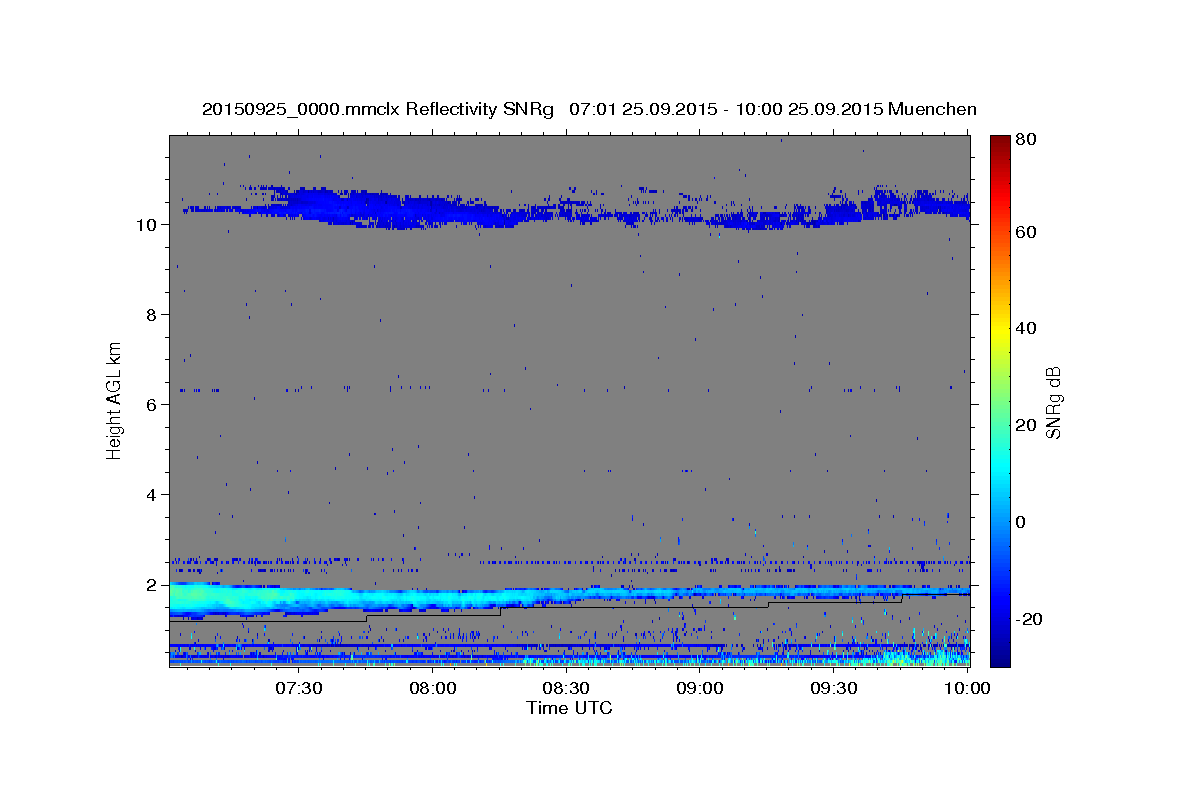
Task: Click the colorbar value -20
Action: (1028, 619)
